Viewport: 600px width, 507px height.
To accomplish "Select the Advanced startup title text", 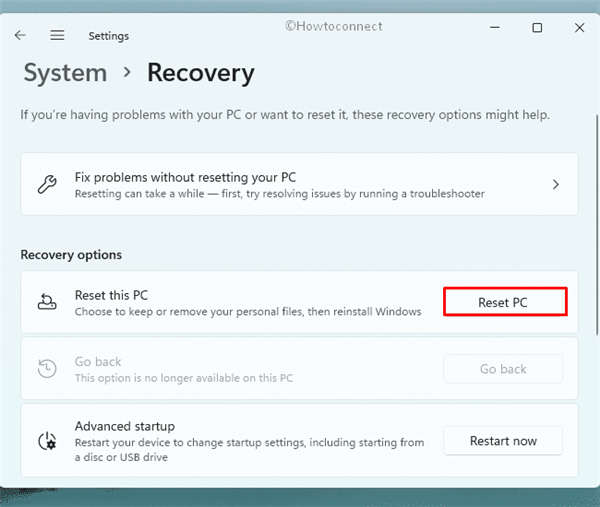I will click(125, 426).
